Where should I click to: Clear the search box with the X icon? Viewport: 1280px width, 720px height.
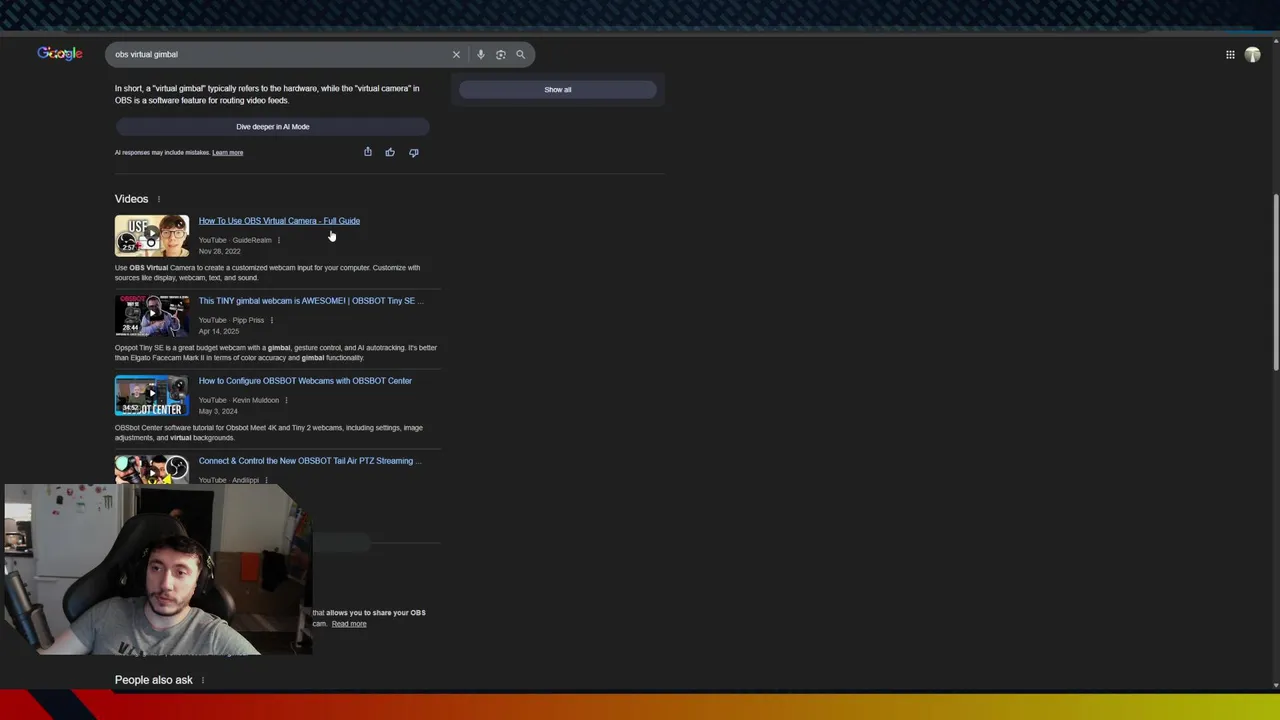pos(456,55)
